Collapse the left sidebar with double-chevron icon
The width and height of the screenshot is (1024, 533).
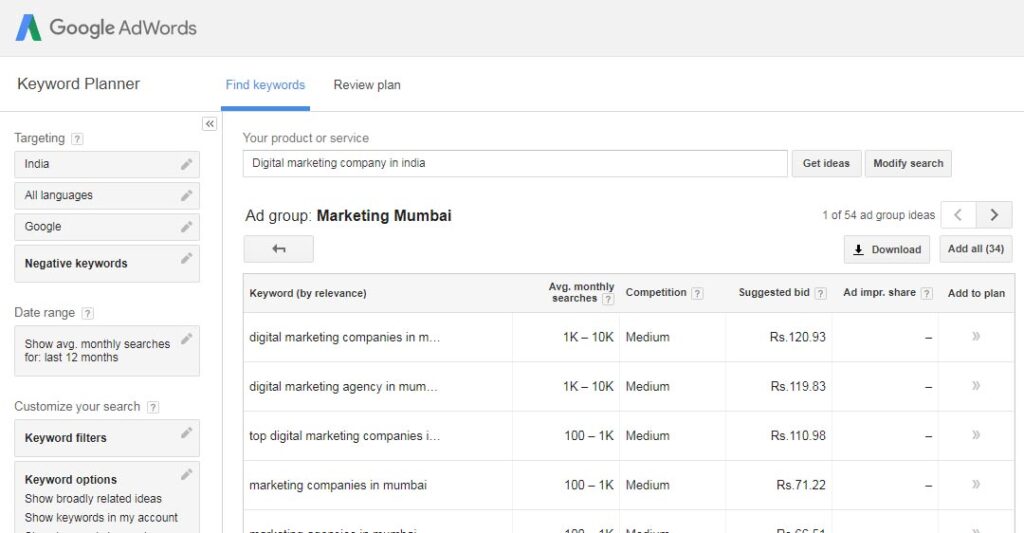(x=210, y=124)
